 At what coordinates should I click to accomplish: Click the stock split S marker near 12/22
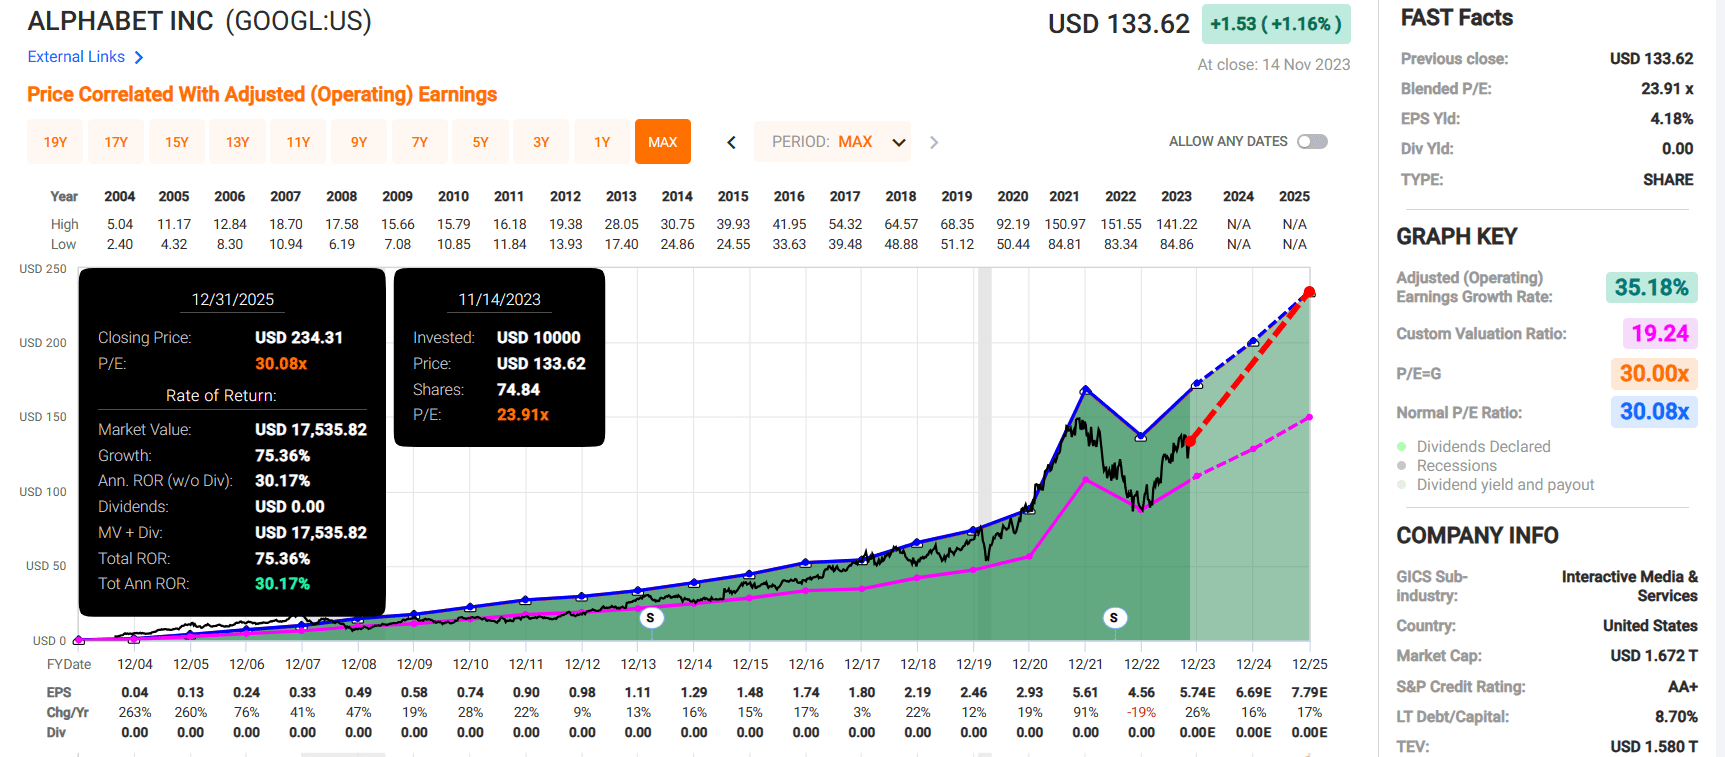point(1113,618)
